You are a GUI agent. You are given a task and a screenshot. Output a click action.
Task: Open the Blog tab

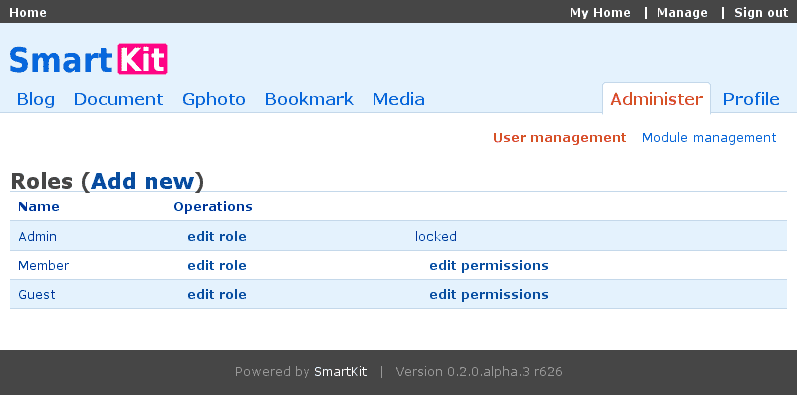[x=36, y=99]
